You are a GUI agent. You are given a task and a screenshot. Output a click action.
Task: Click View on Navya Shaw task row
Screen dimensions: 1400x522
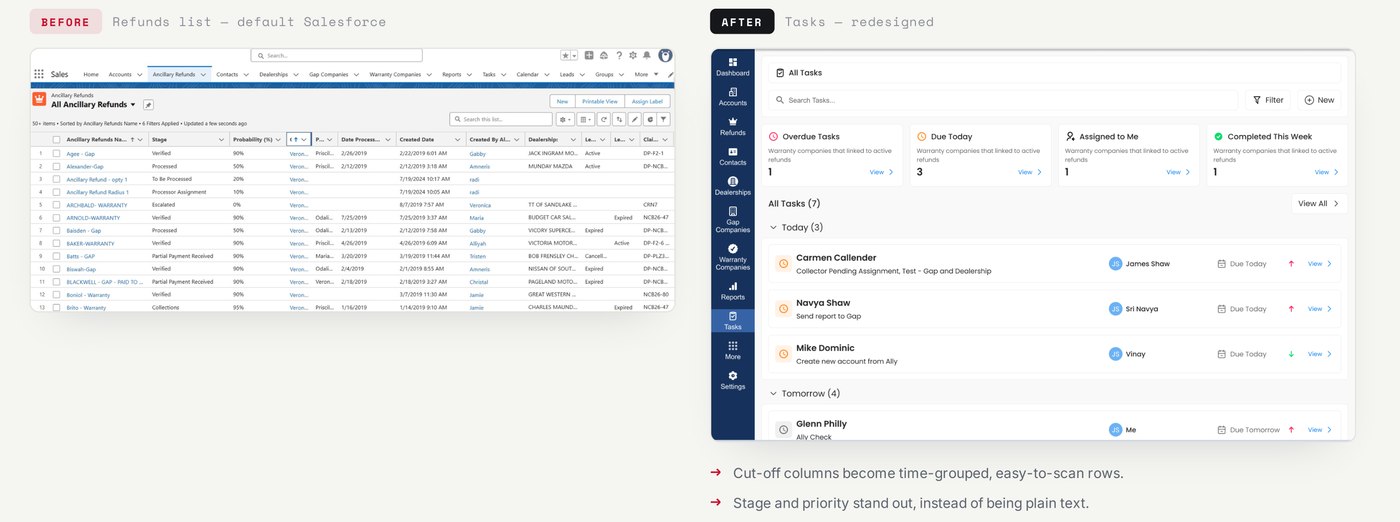click(x=1320, y=309)
